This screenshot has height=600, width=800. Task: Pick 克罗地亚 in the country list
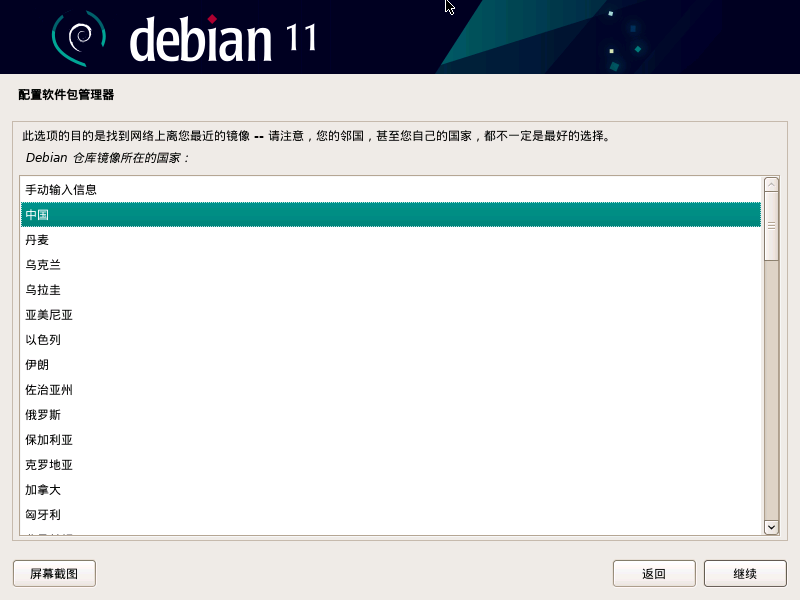click(x=49, y=465)
